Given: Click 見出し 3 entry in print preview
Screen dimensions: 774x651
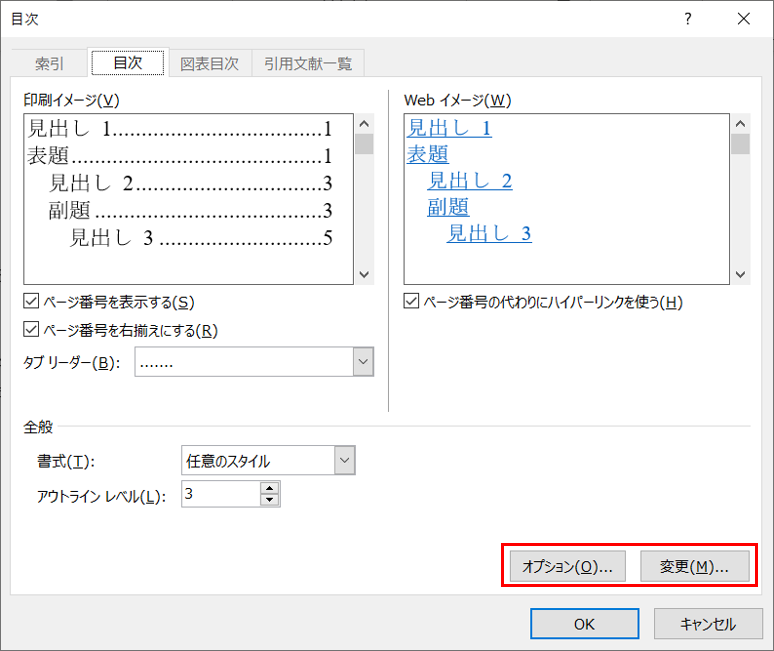Looking at the screenshot, I should point(201,237).
